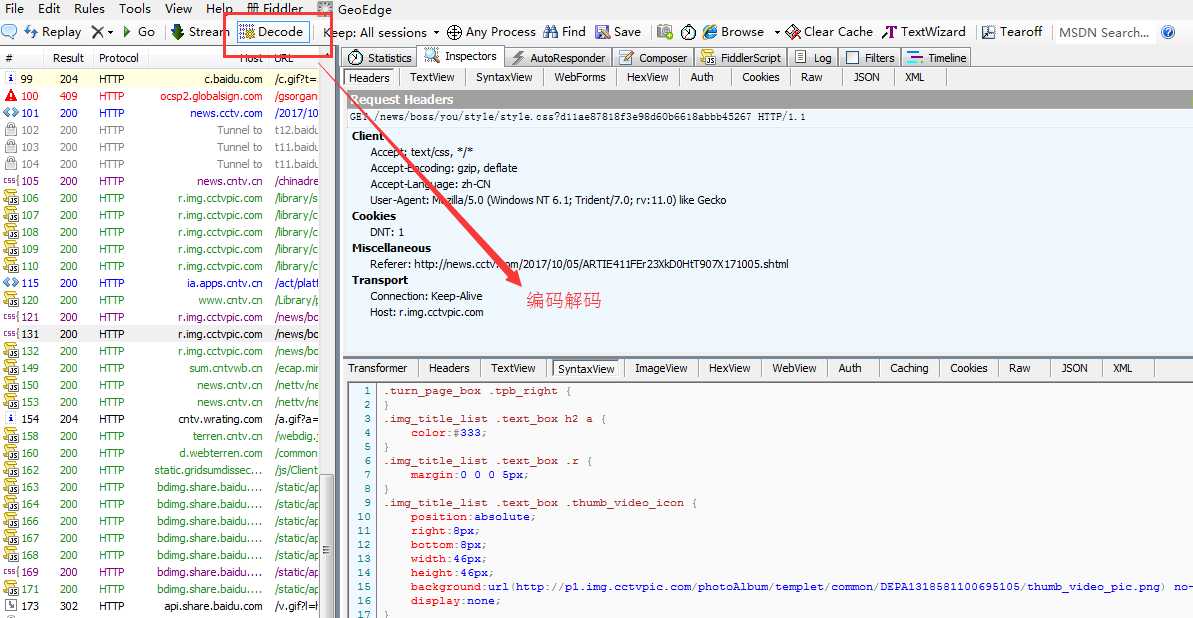Viewport: 1193px width, 618px height.
Task: Select the response ImageView tab
Action: (661, 368)
